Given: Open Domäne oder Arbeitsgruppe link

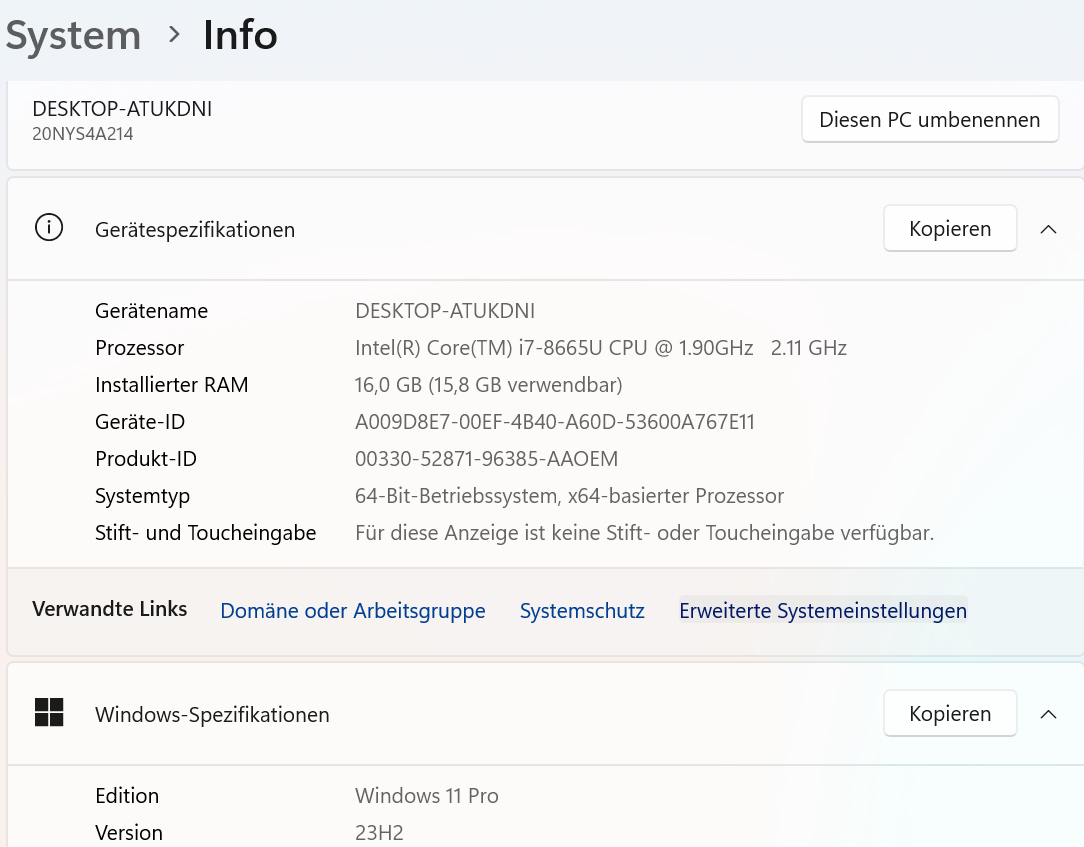Looking at the screenshot, I should pyautogui.click(x=353, y=611).
